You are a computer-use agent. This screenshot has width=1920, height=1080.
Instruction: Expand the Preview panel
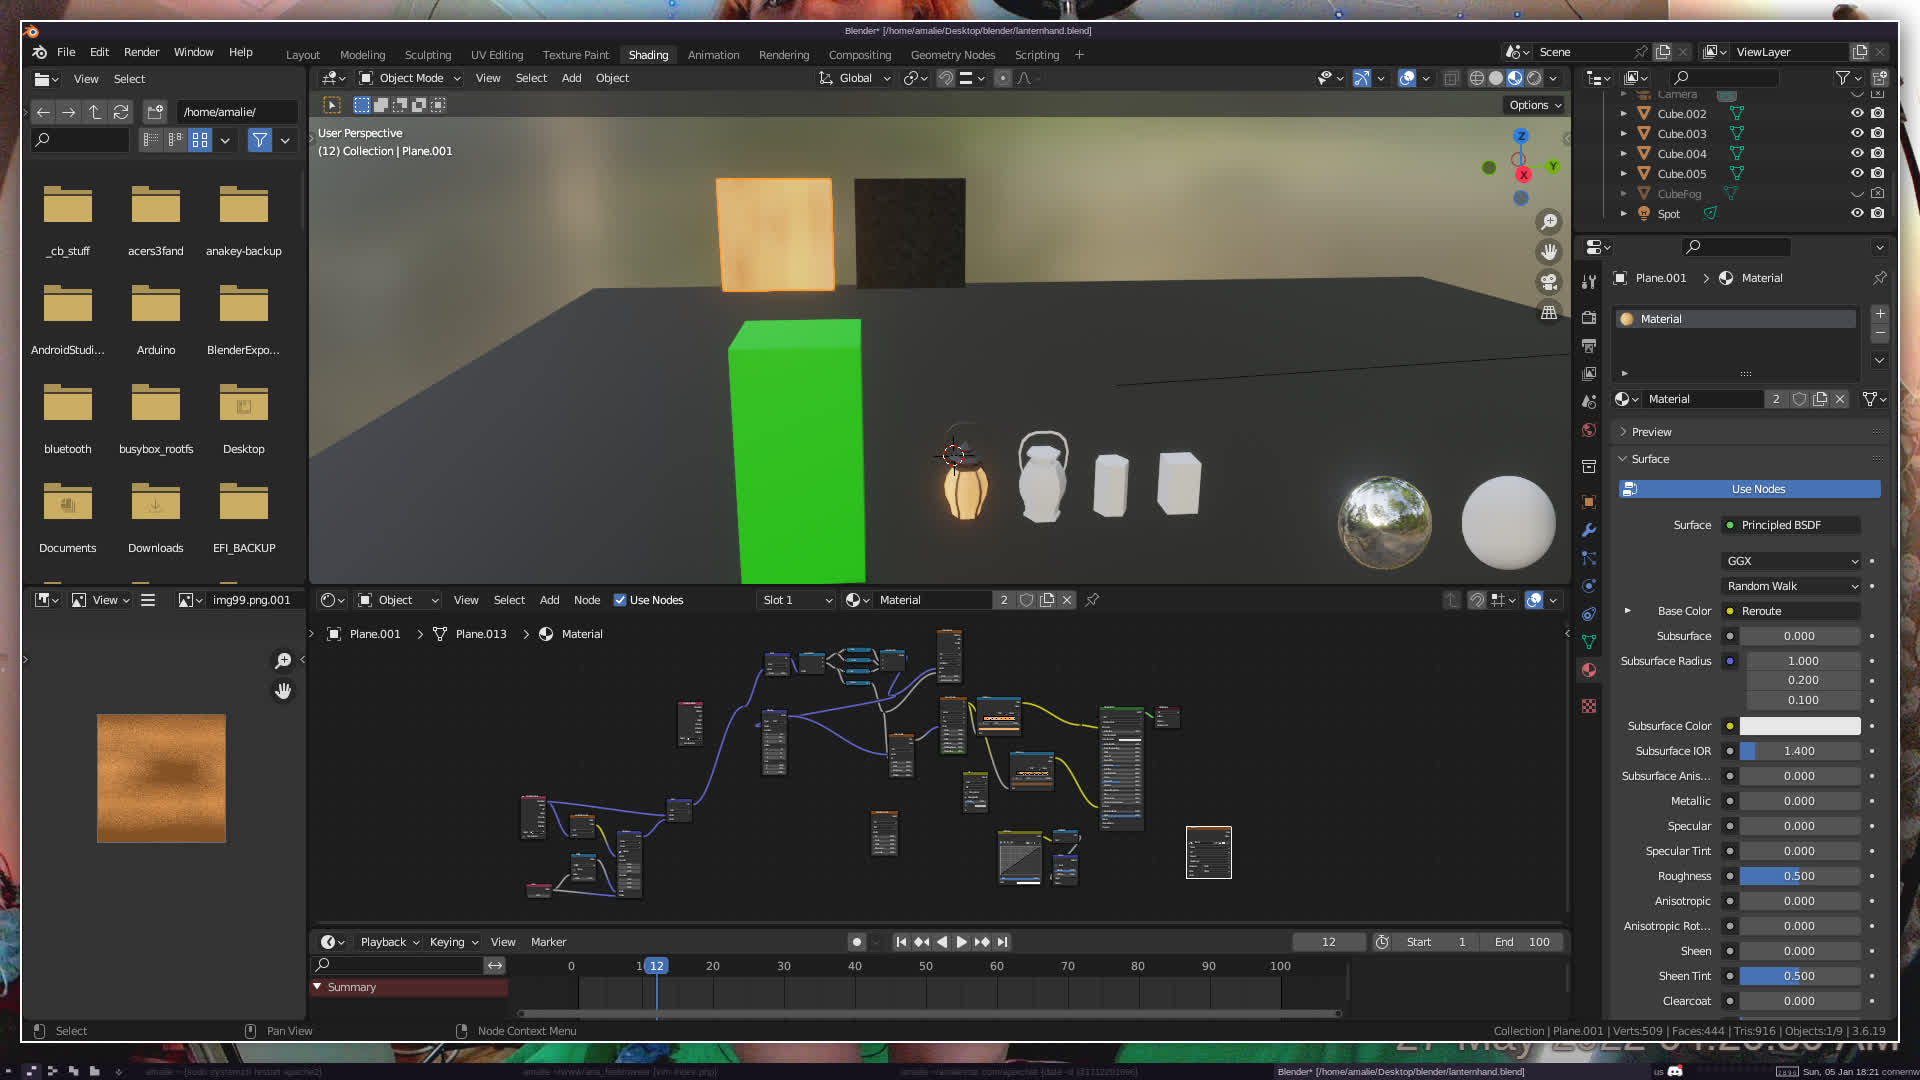point(1651,432)
